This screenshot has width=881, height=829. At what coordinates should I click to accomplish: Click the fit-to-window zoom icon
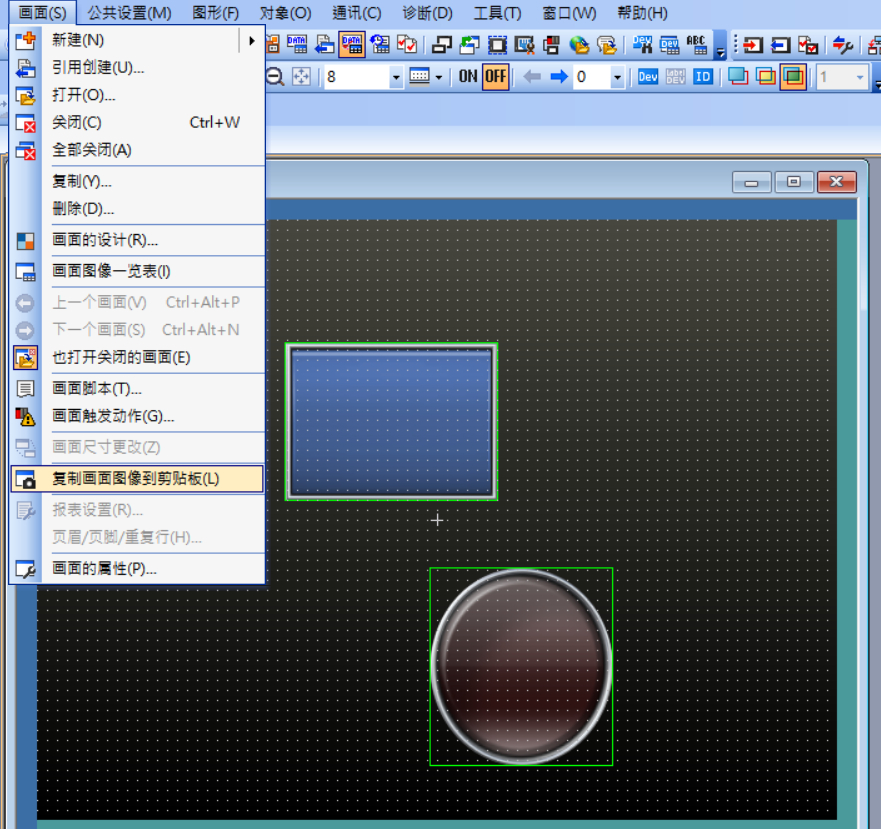click(301, 77)
